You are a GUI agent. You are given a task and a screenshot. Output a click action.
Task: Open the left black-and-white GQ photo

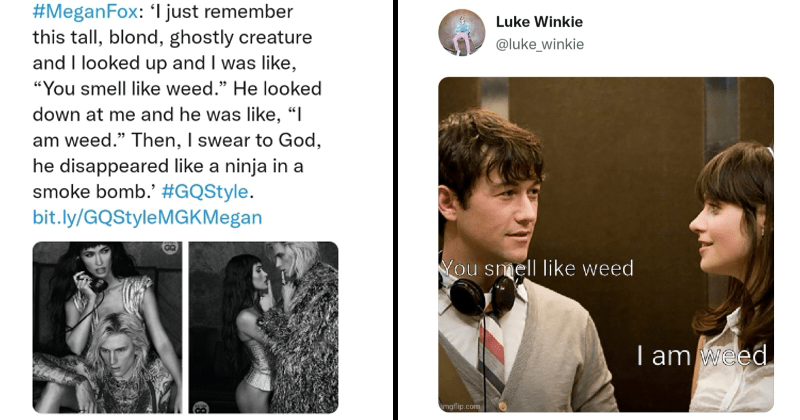point(107,327)
